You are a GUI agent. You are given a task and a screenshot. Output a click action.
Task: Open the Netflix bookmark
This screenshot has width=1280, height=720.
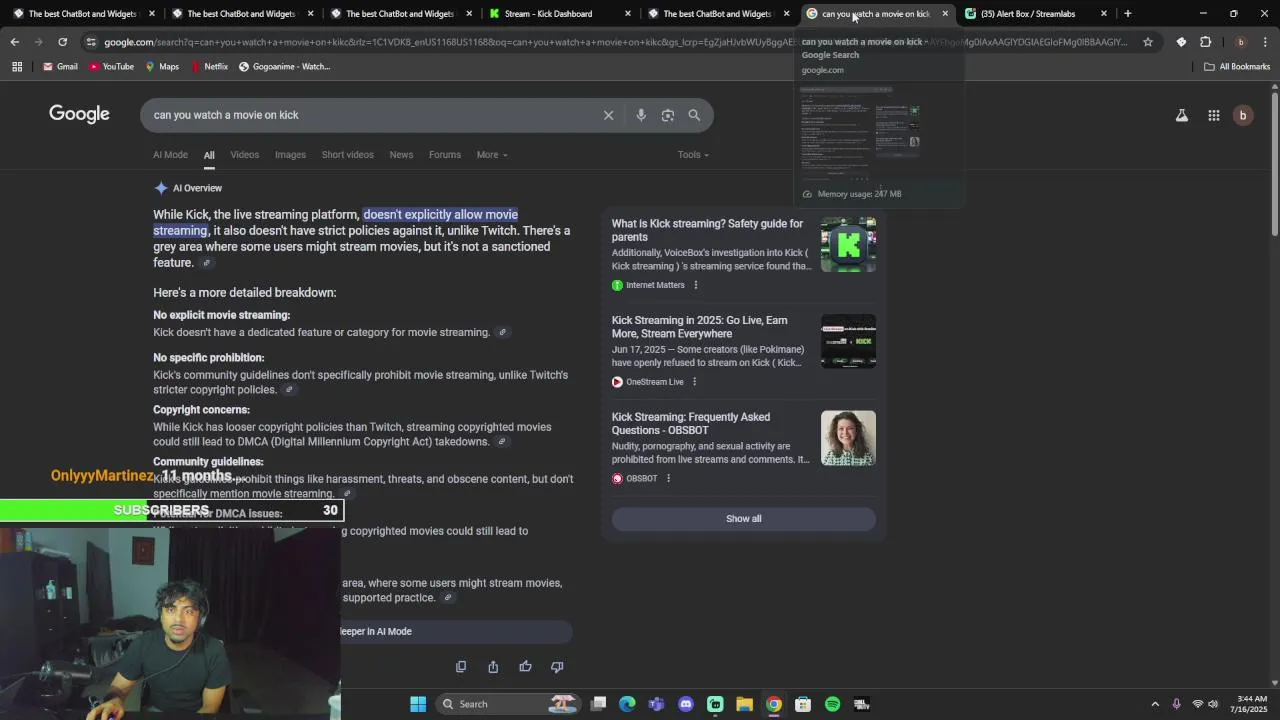coord(209,67)
